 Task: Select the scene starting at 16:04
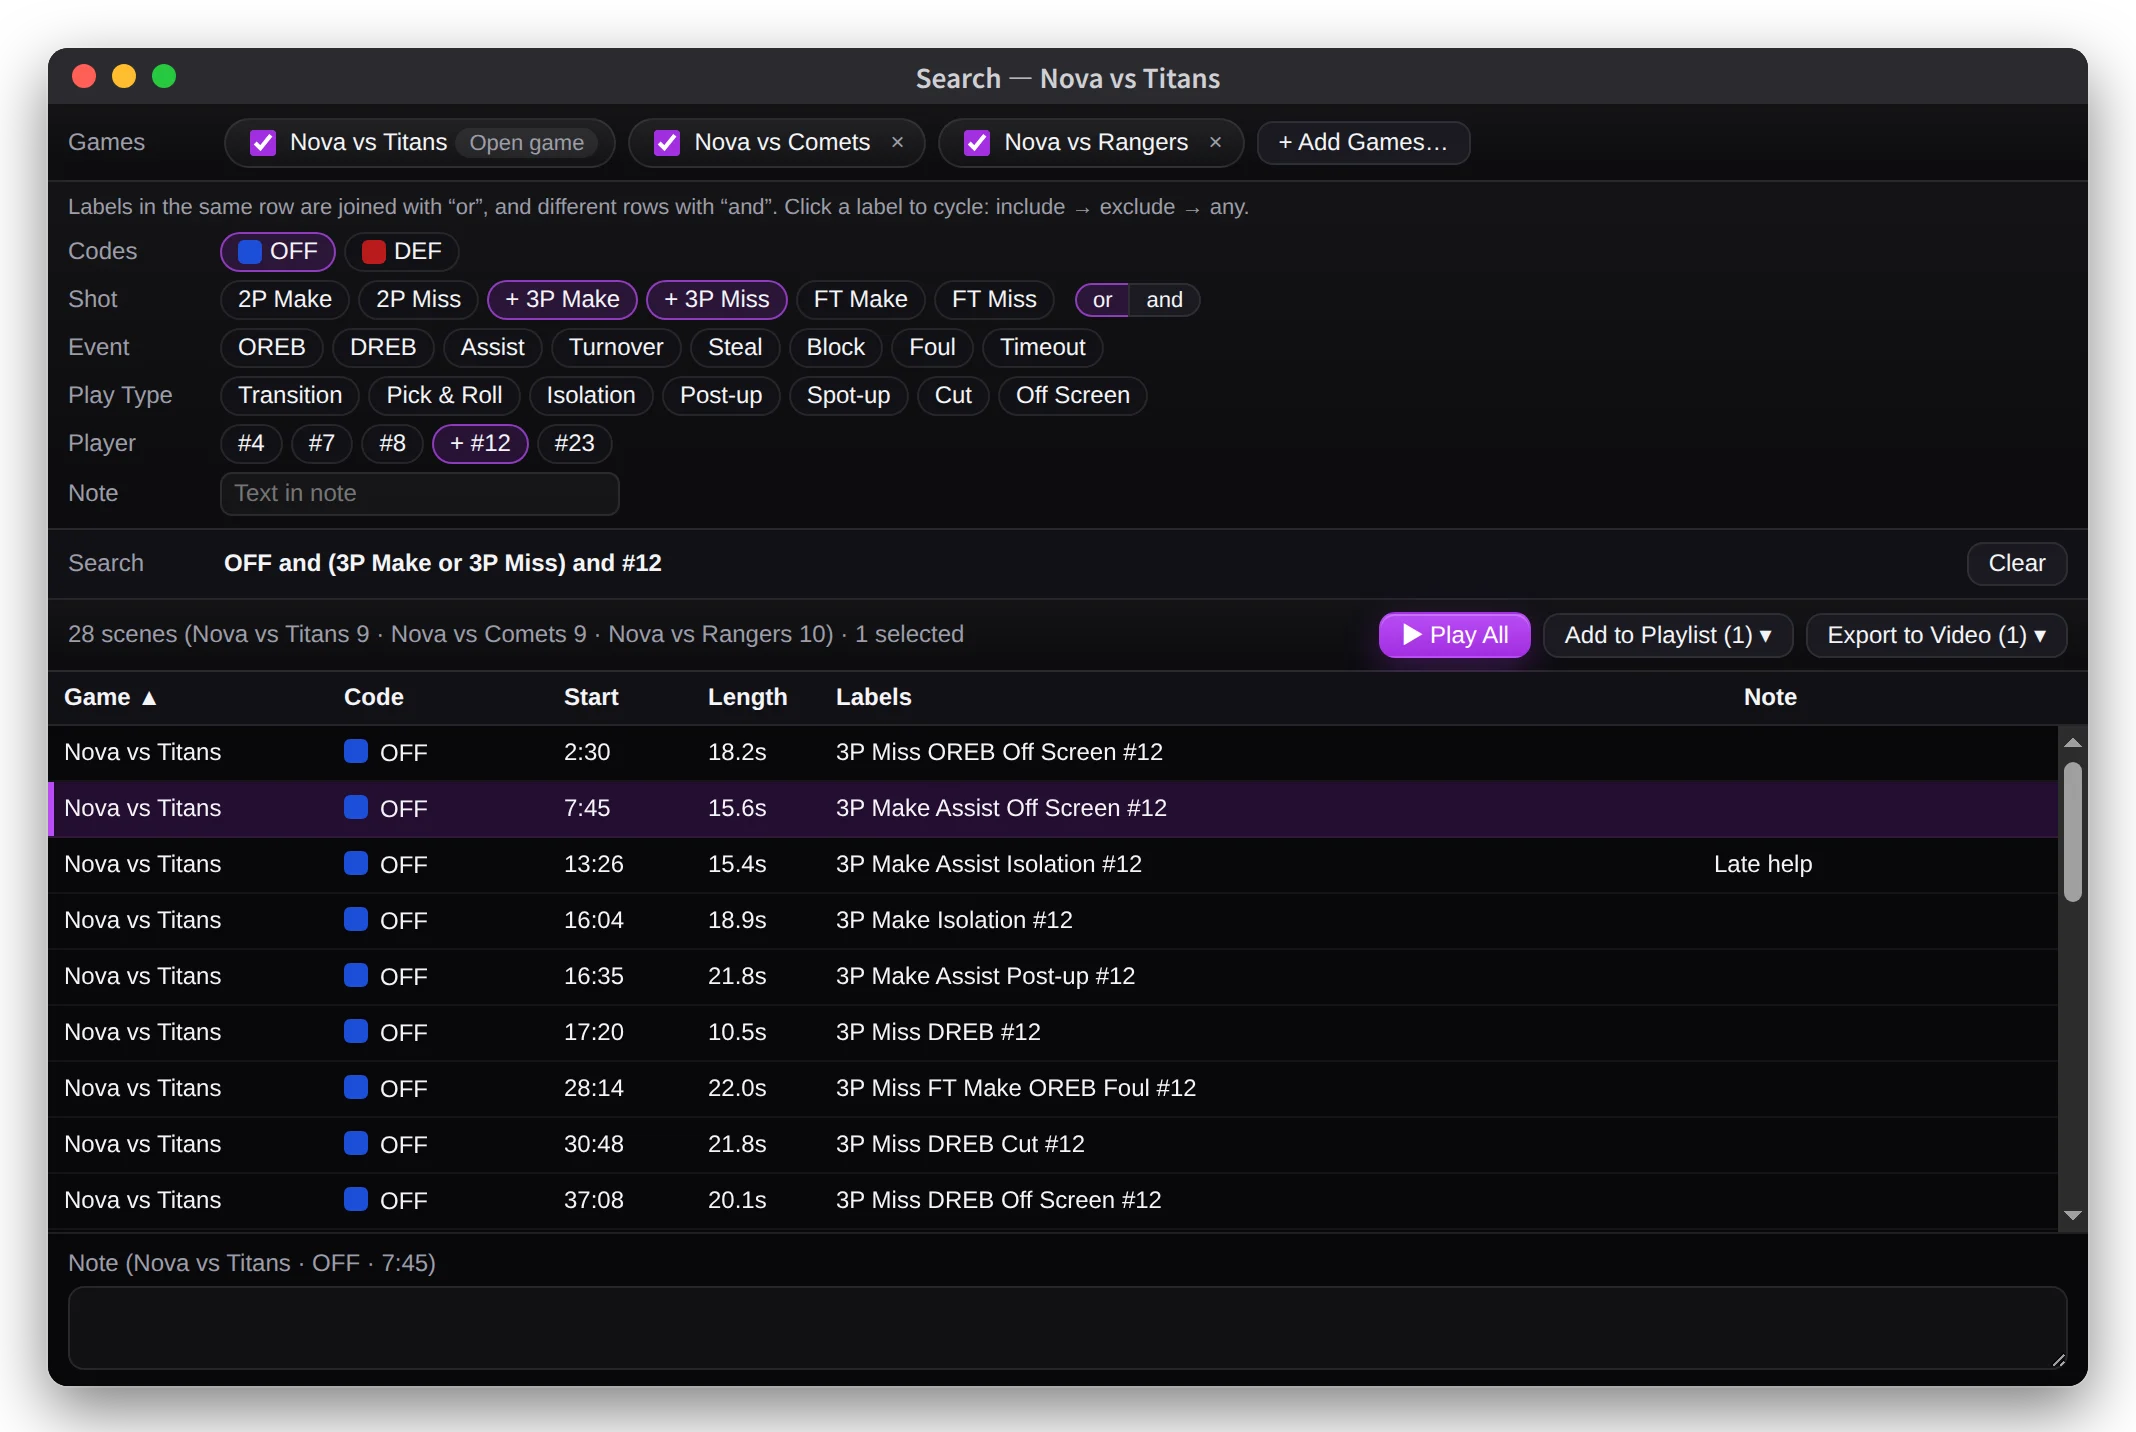pos(1053,920)
